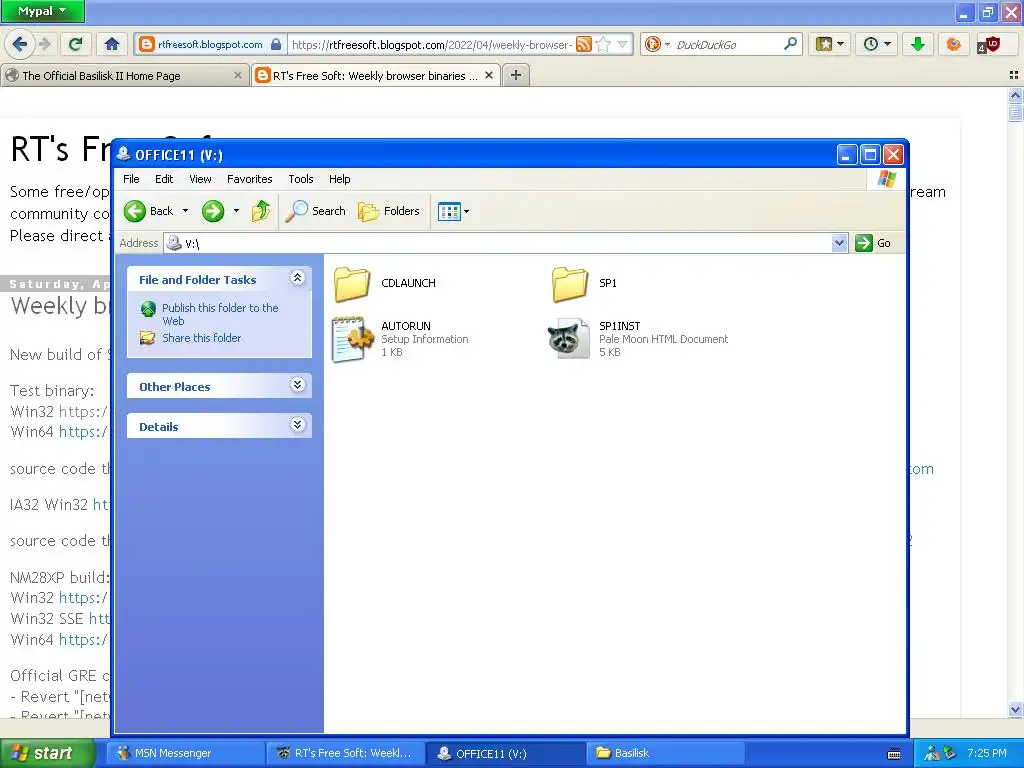
Task: Bookmark this page with the star icon
Action: coord(603,44)
